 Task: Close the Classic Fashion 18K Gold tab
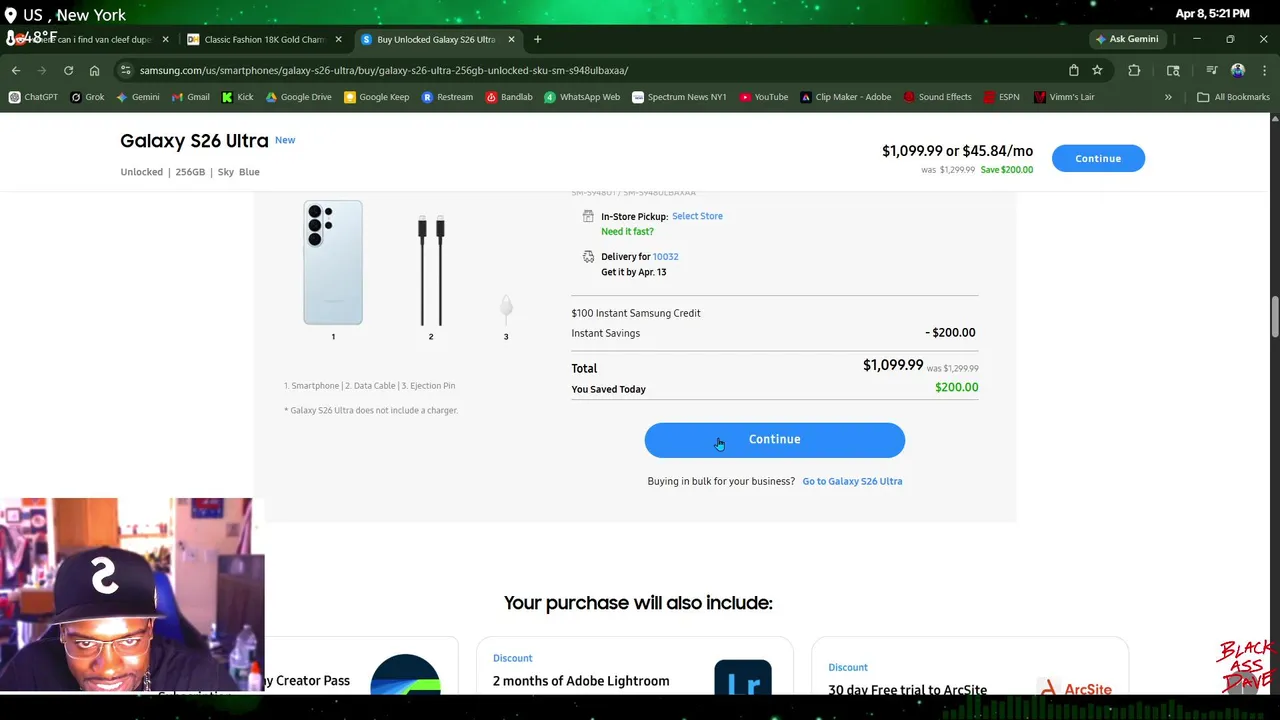pyautogui.click(x=338, y=39)
